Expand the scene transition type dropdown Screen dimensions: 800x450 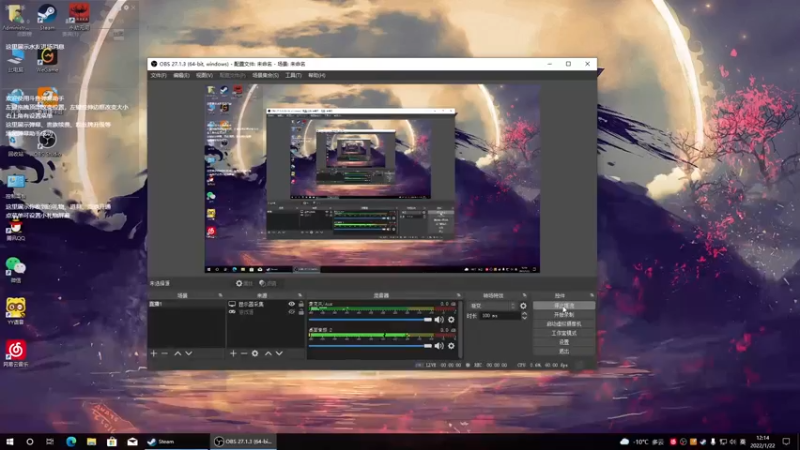click(492, 306)
